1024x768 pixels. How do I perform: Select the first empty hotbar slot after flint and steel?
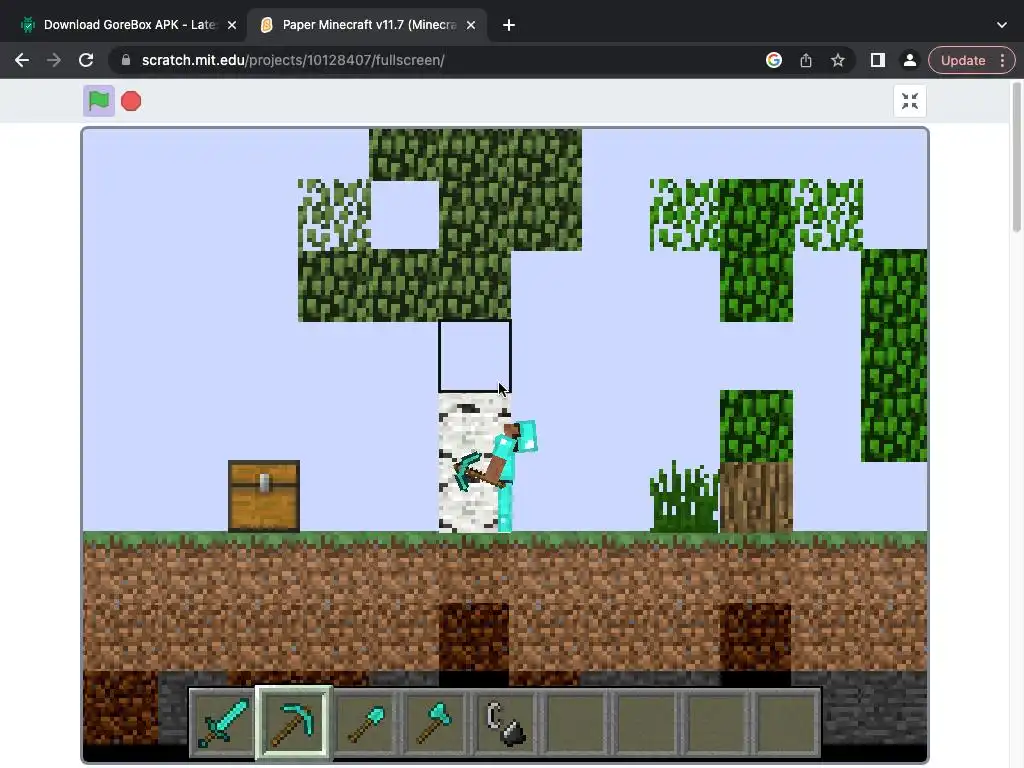(x=577, y=723)
